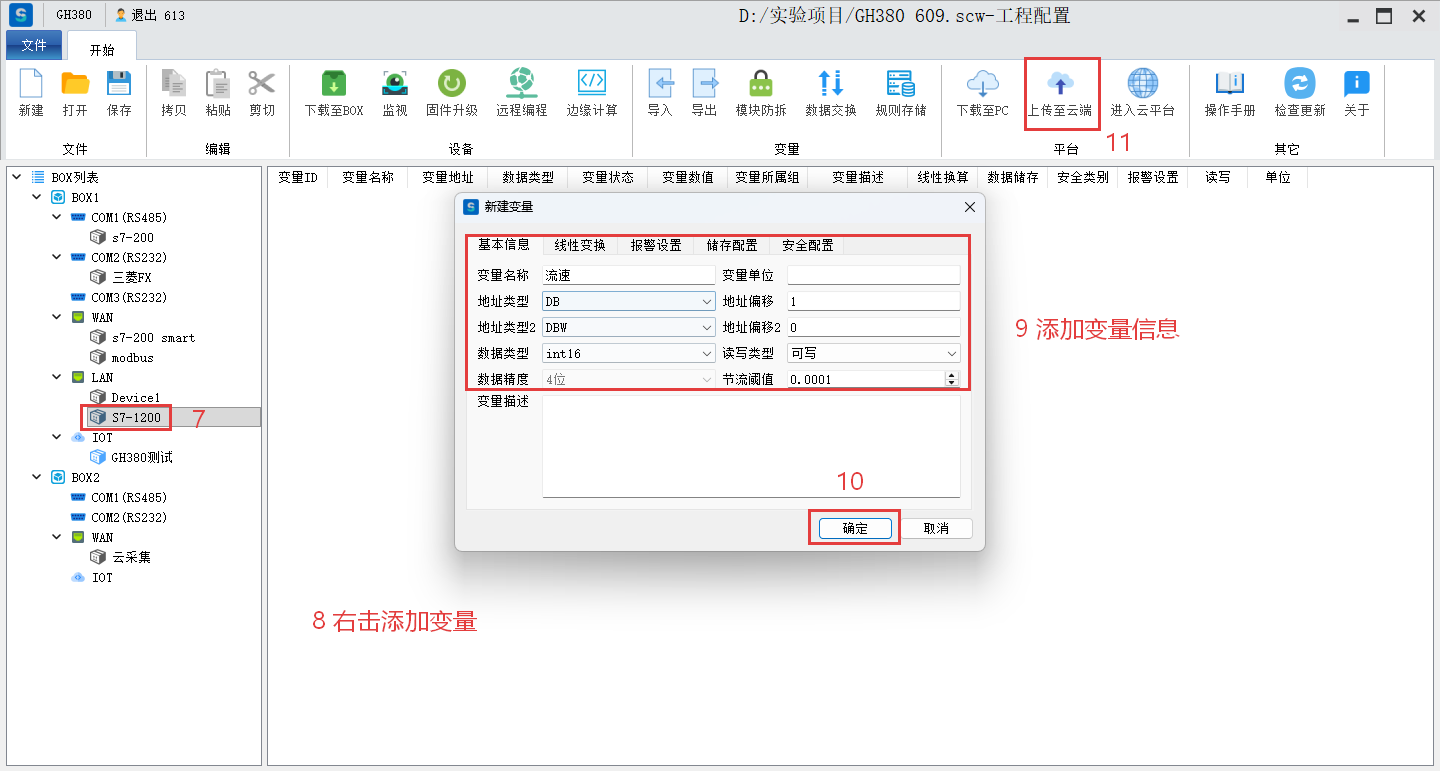The image size is (1440, 771).
Task: Select COM3(RS232) under BOX1
Action: coord(129,297)
